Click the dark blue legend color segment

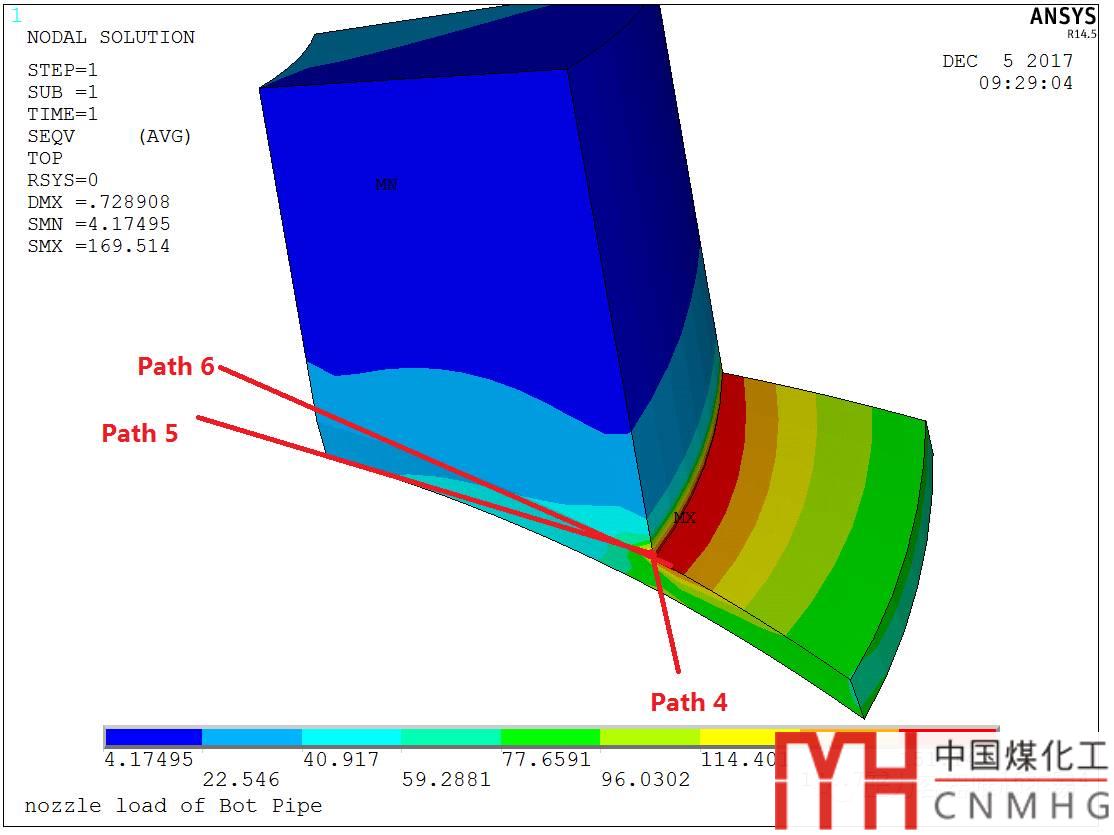tap(153, 738)
